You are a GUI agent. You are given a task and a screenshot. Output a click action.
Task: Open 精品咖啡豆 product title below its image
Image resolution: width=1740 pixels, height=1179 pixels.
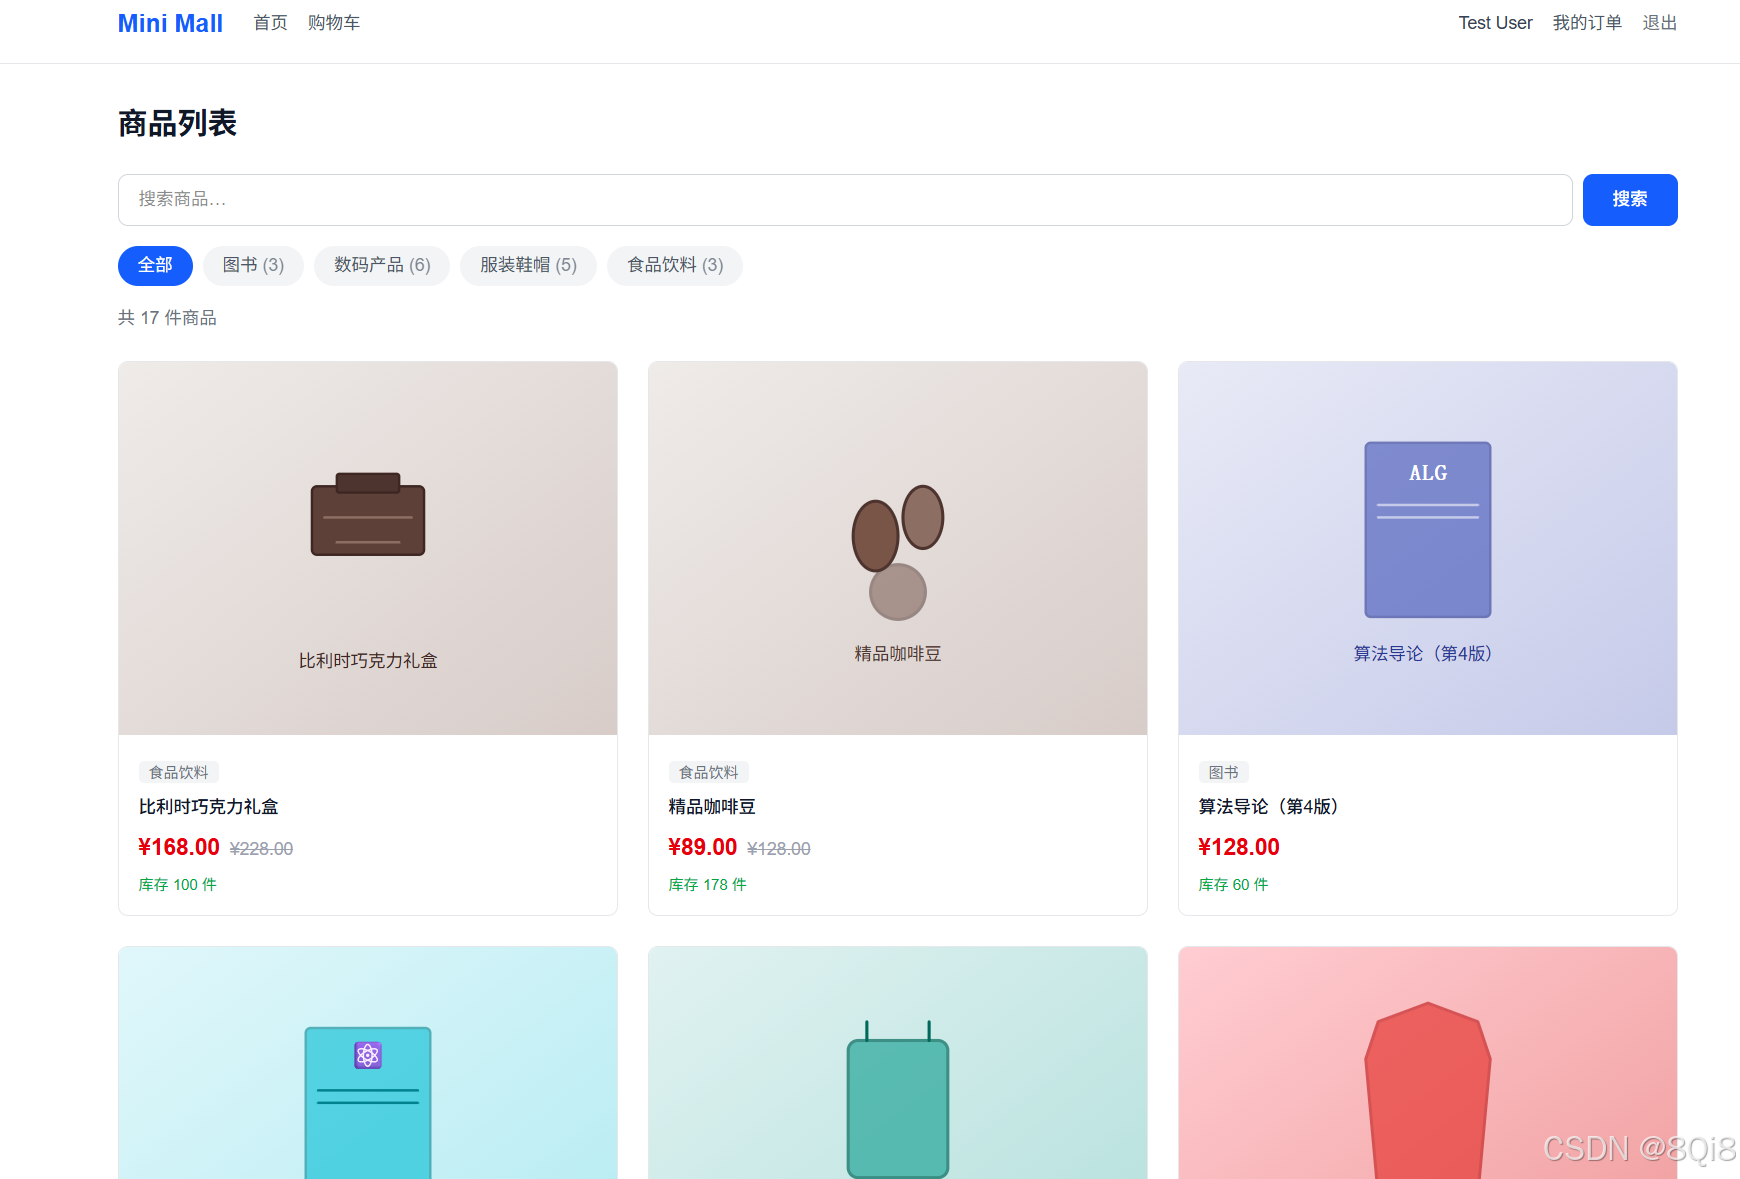(x=712, y=807)
